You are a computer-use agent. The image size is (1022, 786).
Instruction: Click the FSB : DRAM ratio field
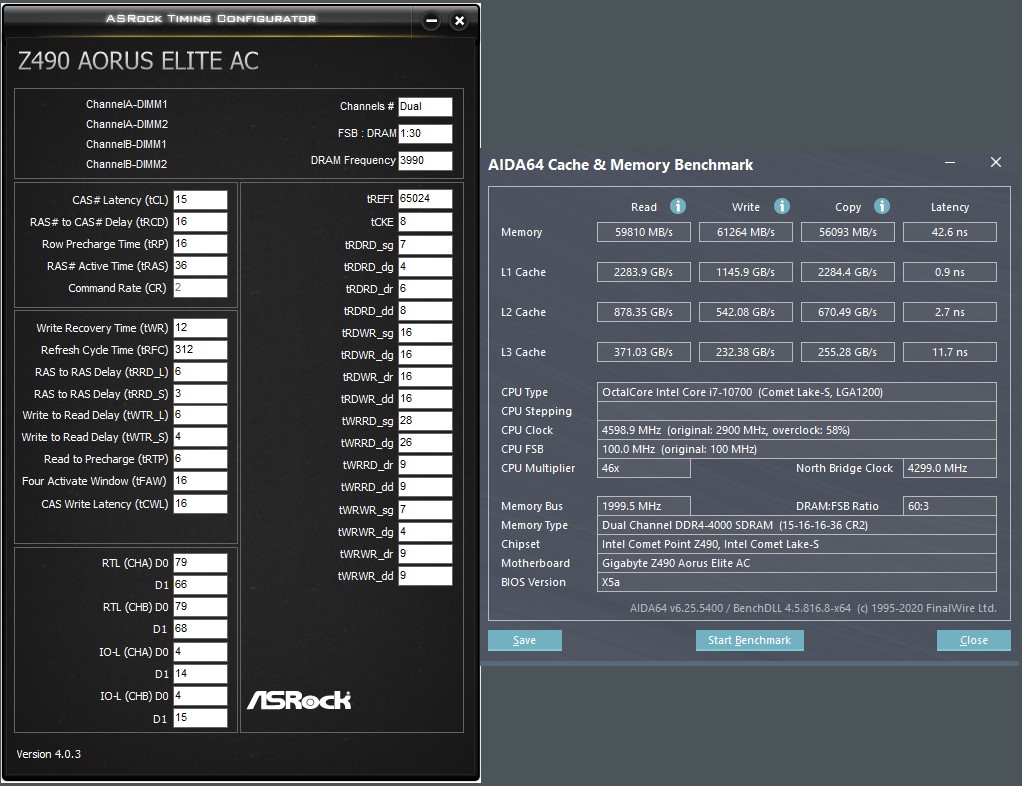(425, 134)
